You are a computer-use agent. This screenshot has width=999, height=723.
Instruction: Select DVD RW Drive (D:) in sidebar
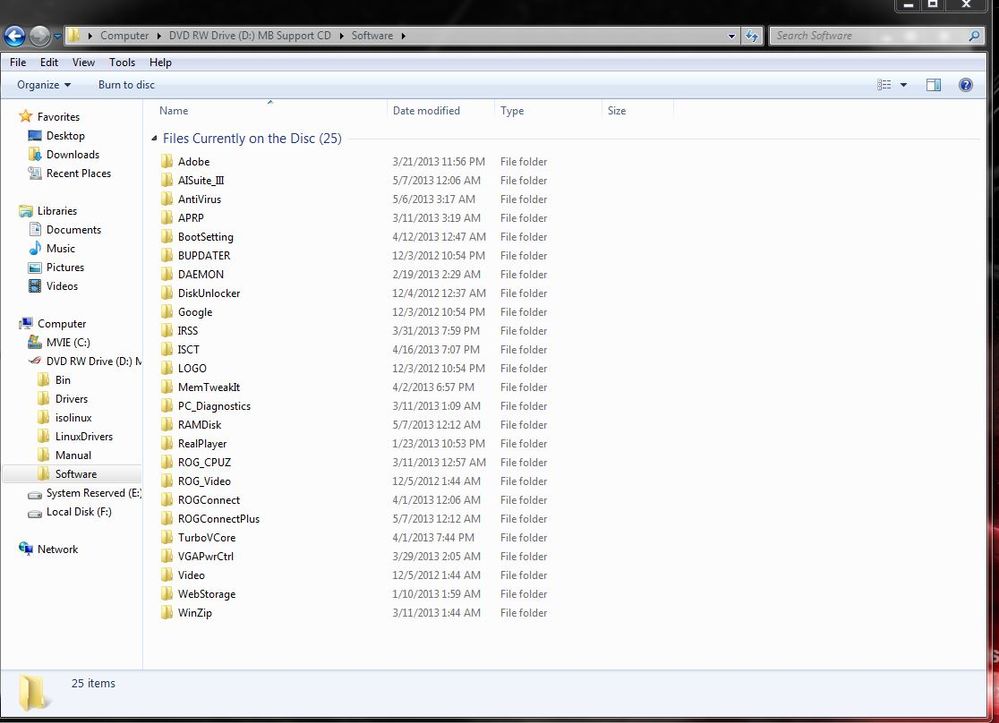[84, 361]
